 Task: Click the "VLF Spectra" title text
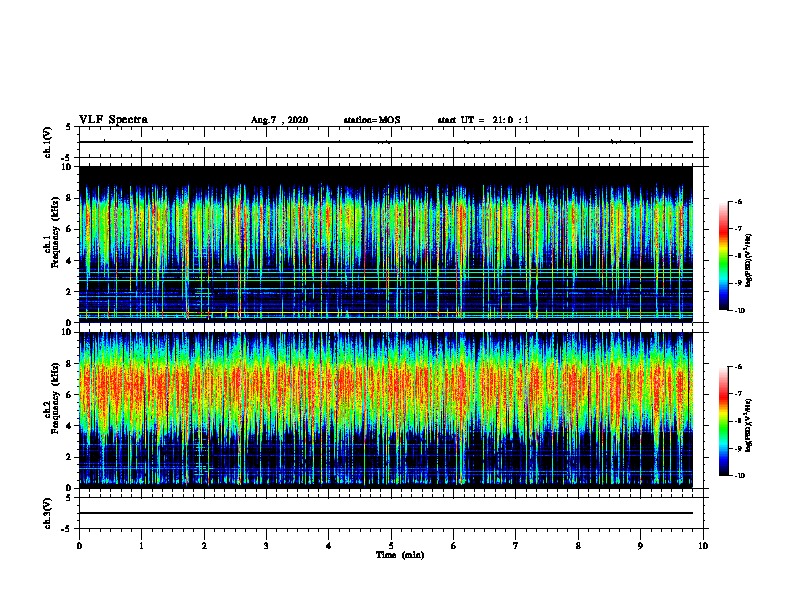click(x=113, y=120)
